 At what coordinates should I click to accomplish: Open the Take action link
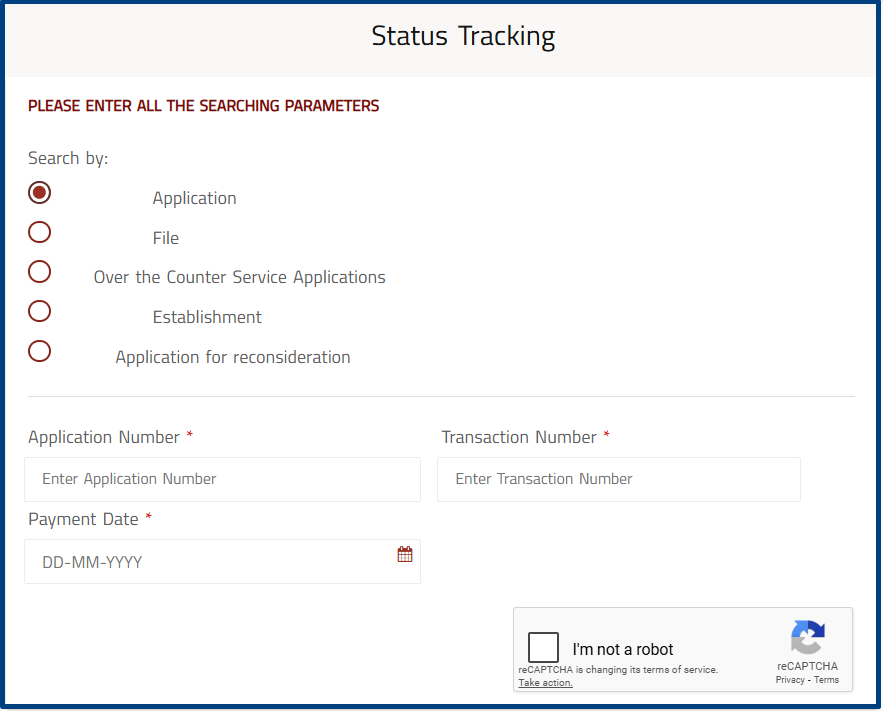(544, 682)
